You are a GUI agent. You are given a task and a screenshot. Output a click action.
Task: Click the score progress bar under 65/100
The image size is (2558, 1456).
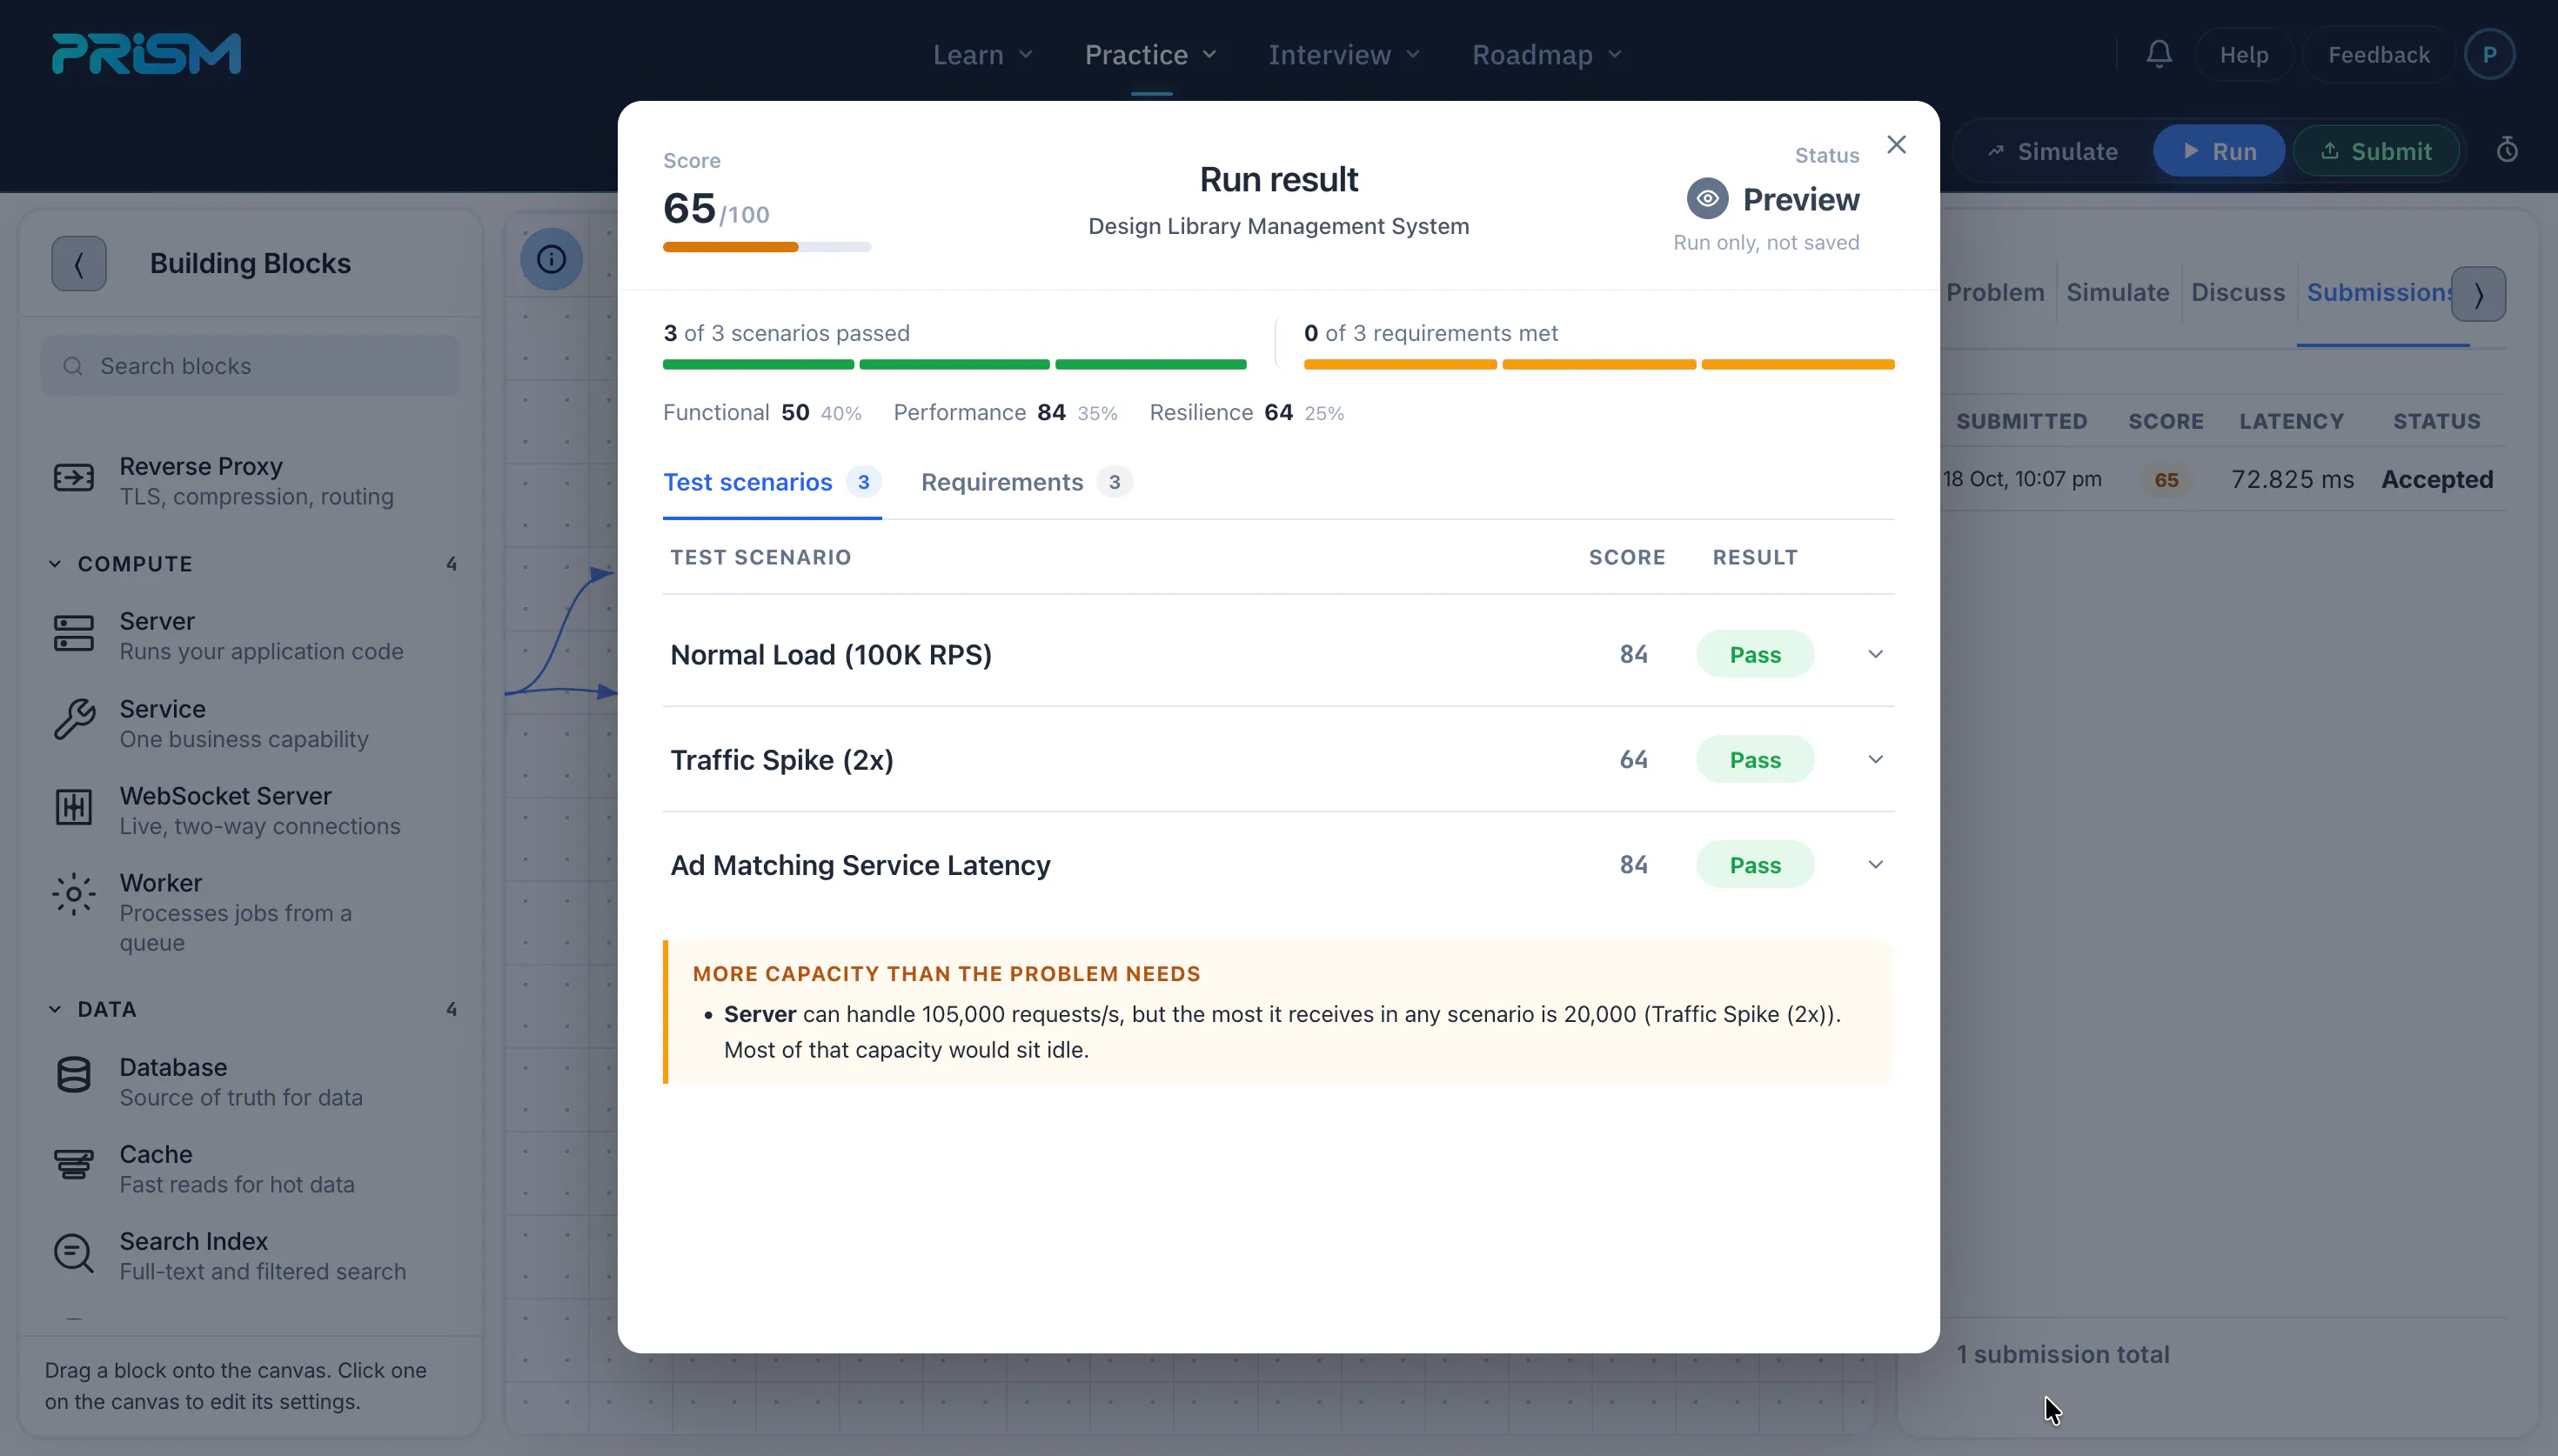point(767,247)
